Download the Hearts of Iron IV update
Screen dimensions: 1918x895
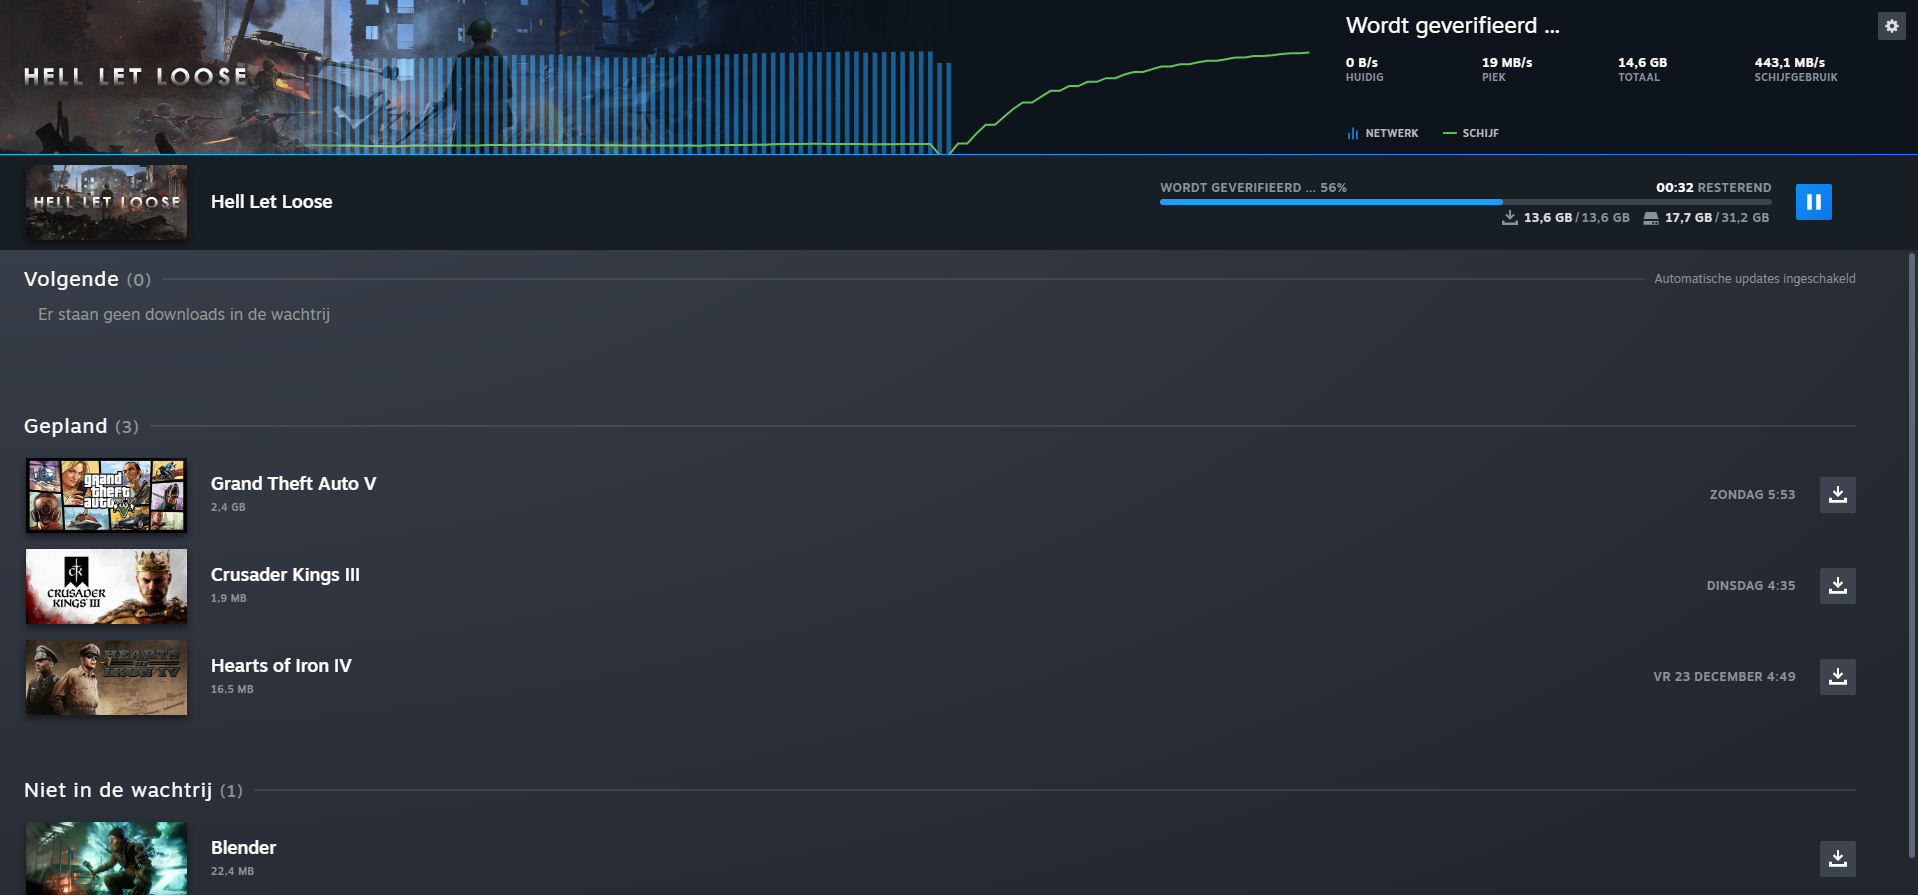click(x=1837, y=677)
